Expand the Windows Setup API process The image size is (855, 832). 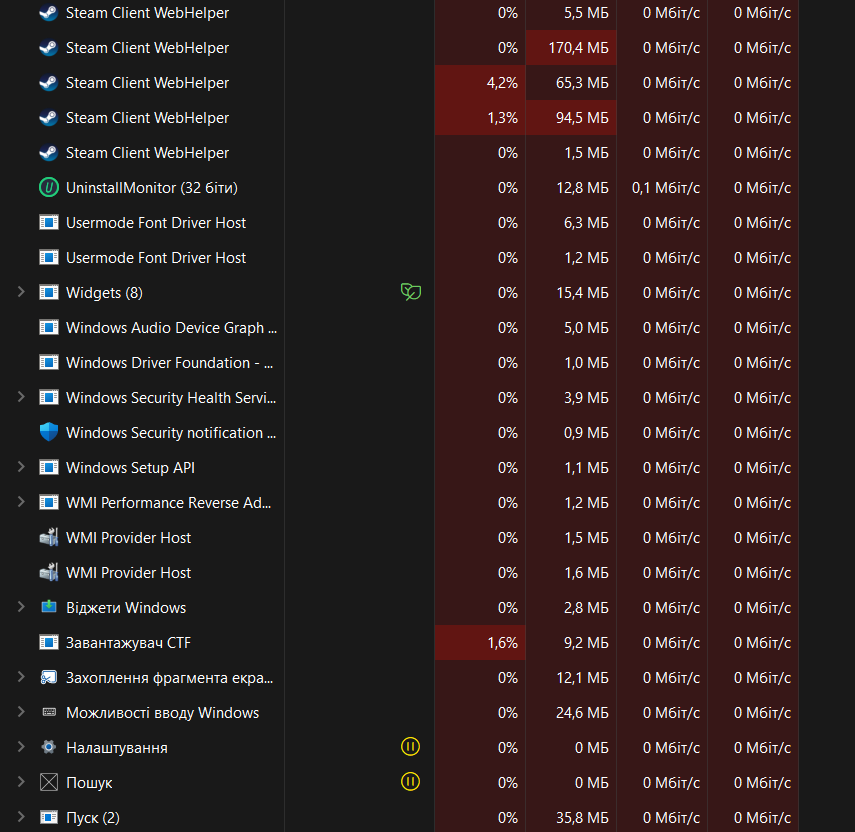[x=21, y=467]
